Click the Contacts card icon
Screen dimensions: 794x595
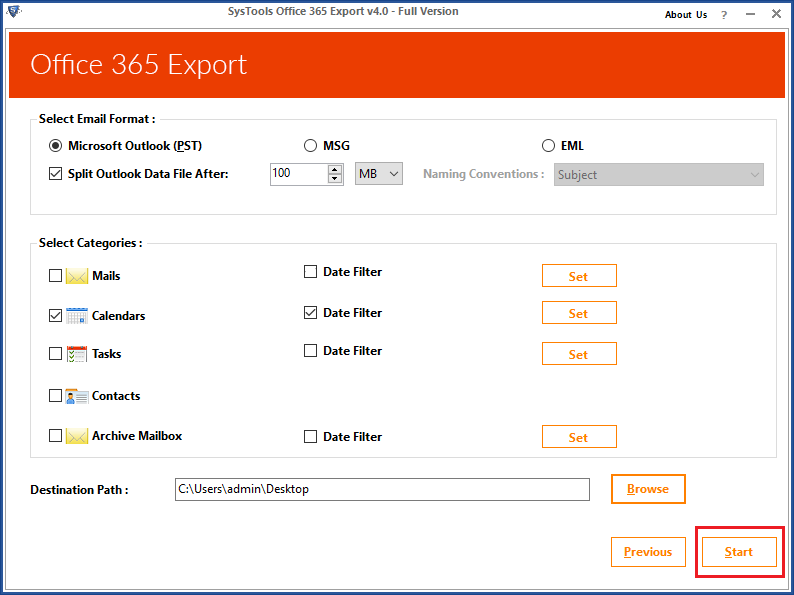pos(77,396)
